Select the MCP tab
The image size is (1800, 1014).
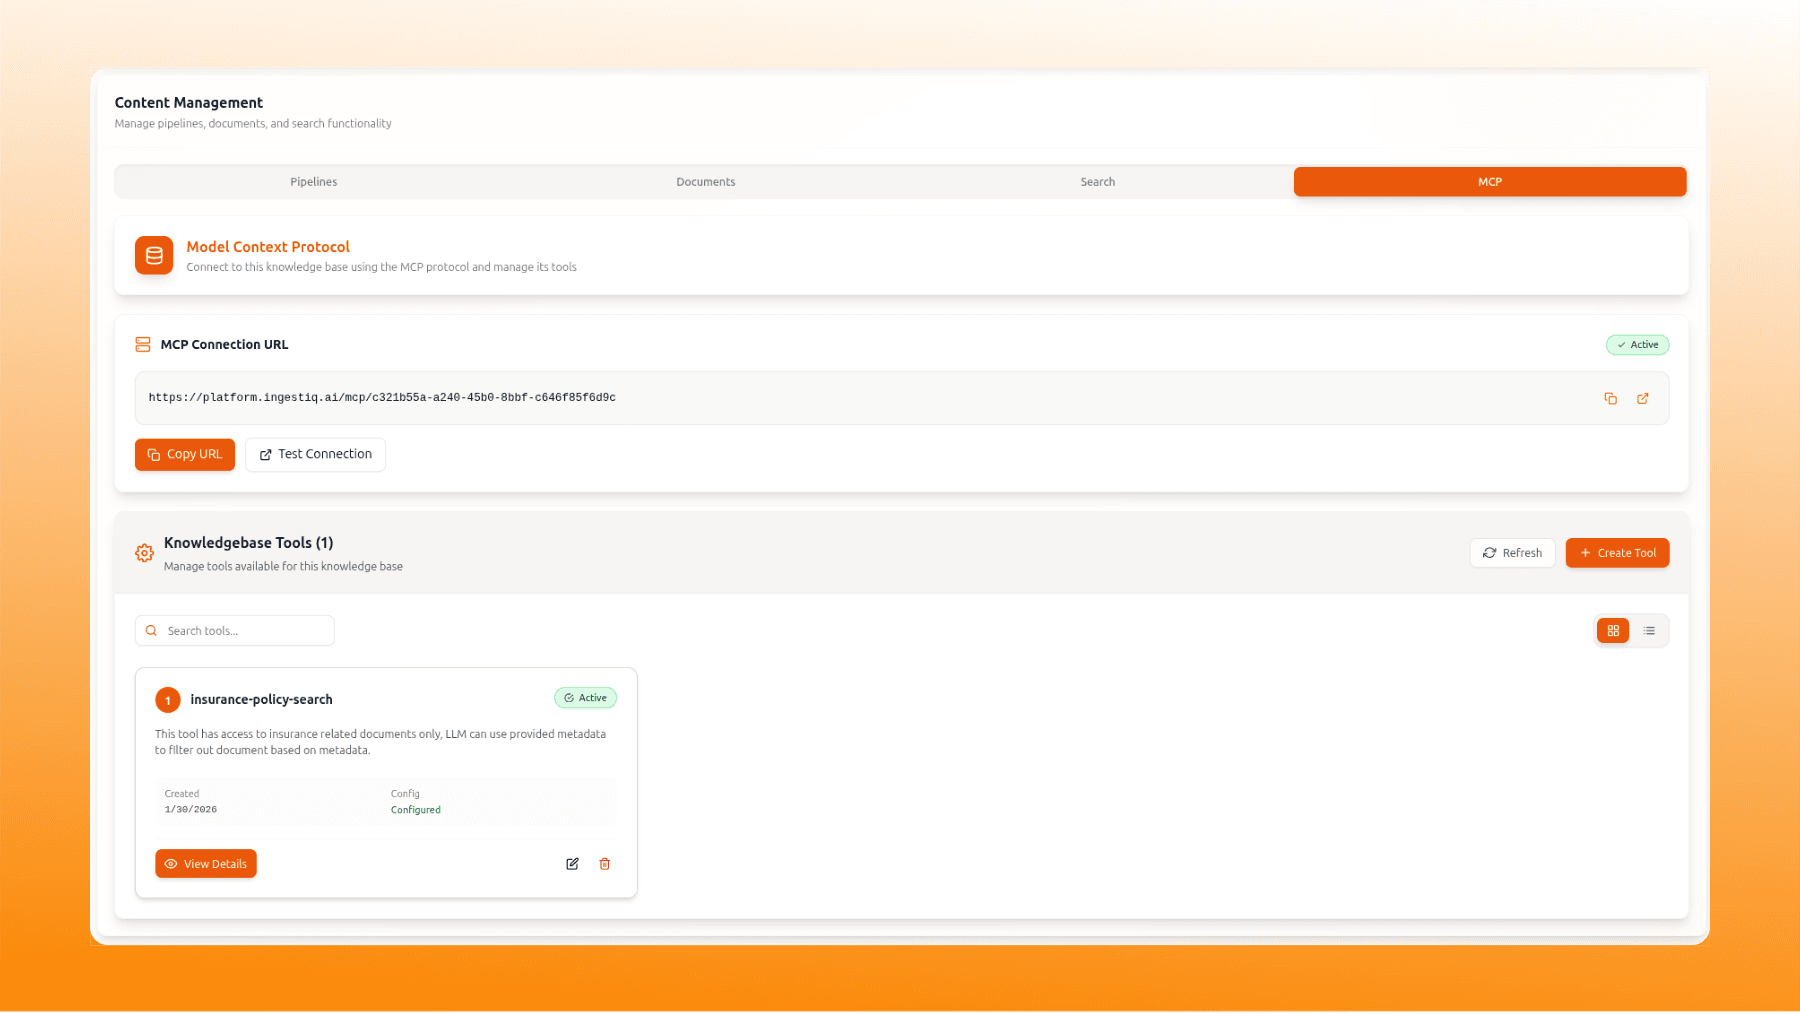click(x=1489, y=182)
